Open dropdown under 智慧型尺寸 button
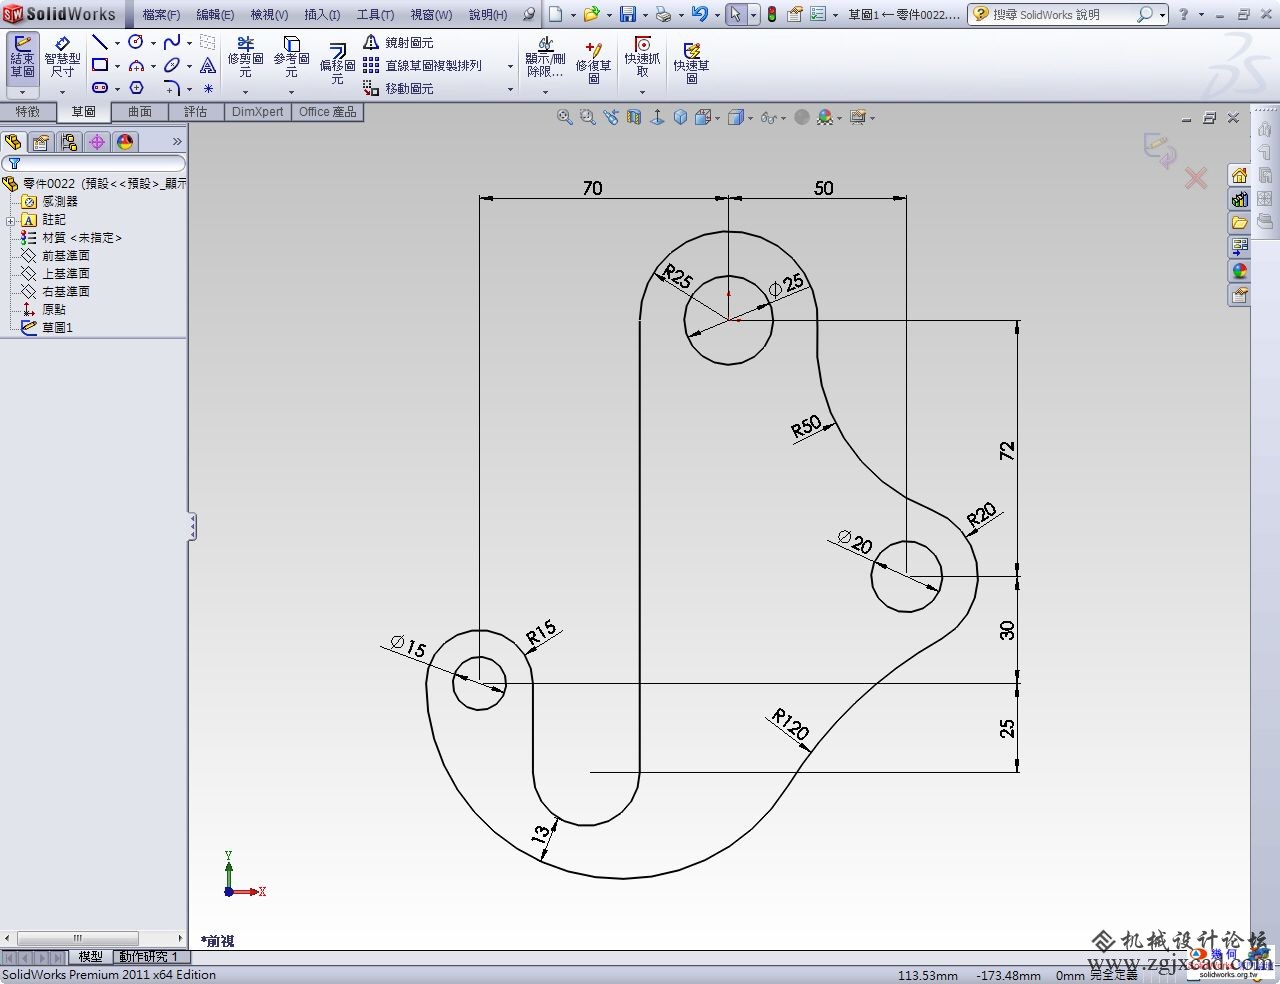1280x984 pixels. (62, 91)
